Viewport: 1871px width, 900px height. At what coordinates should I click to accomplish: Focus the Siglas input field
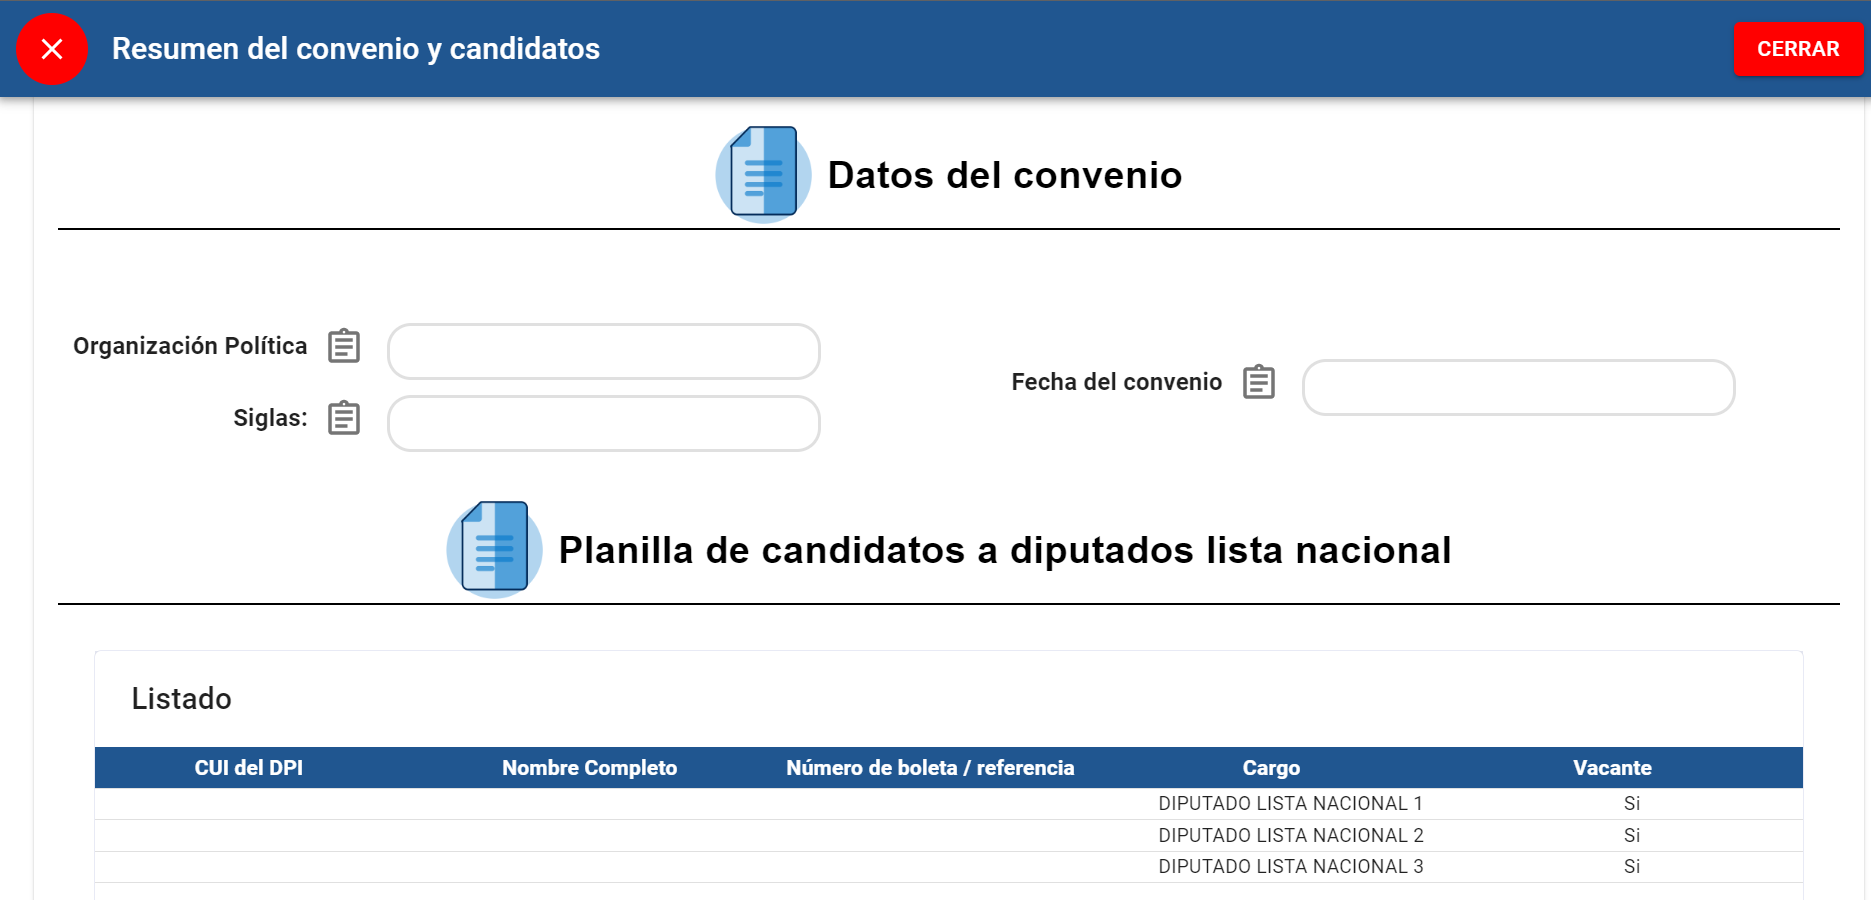[603, 423]
